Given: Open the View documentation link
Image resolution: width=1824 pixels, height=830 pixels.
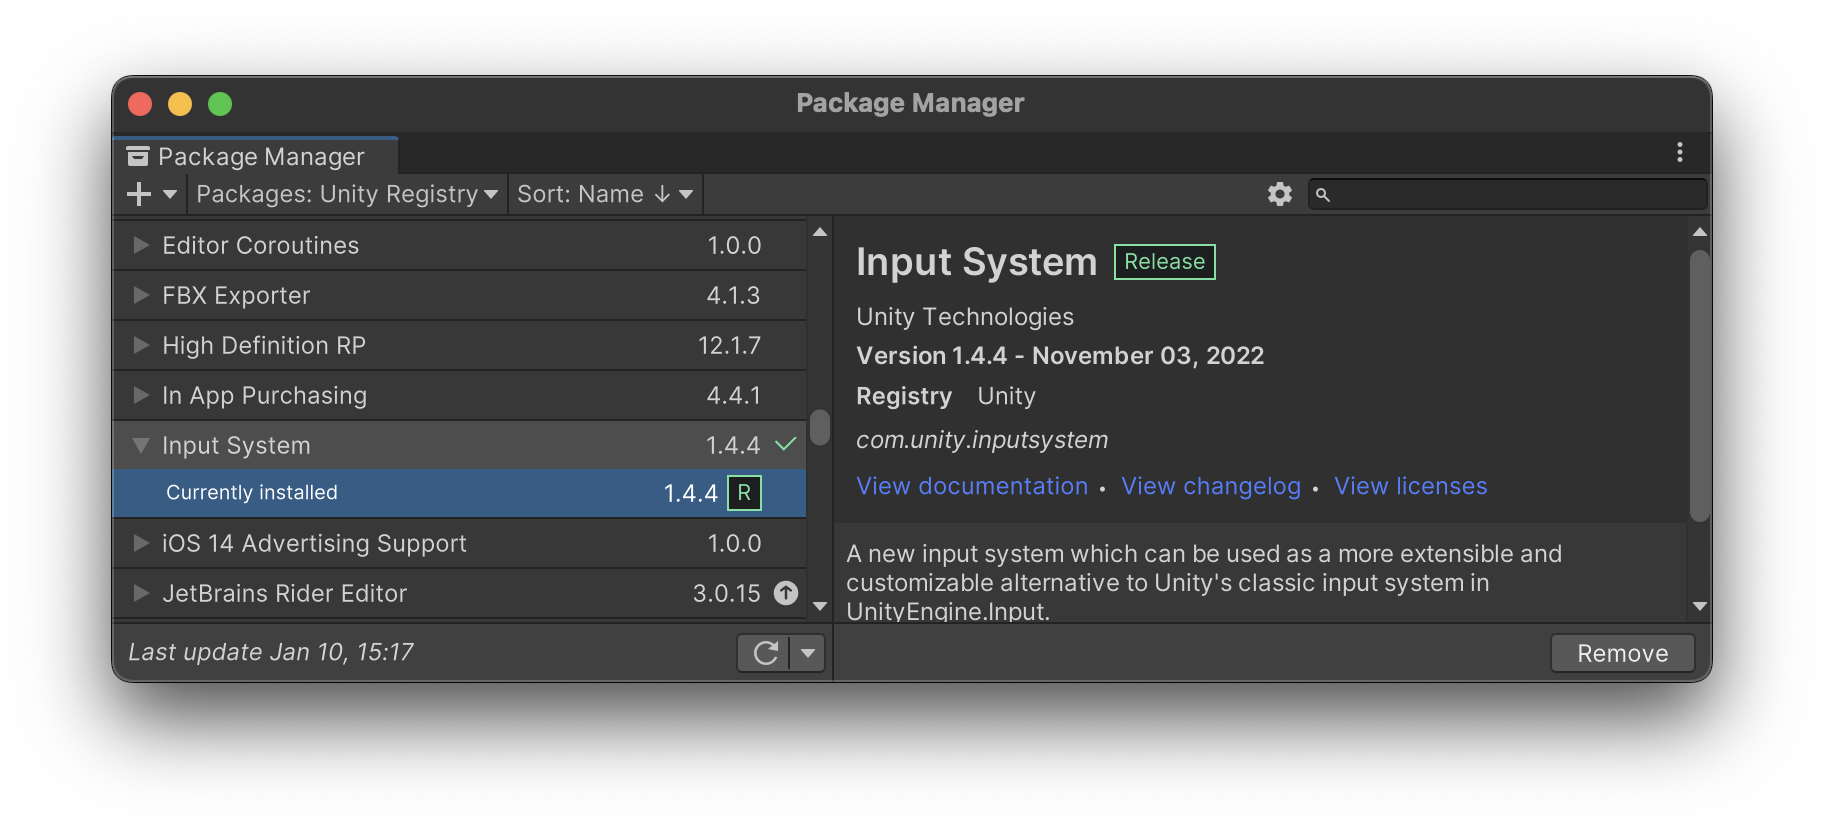Looking at the screenshot, I should (972, 486).
